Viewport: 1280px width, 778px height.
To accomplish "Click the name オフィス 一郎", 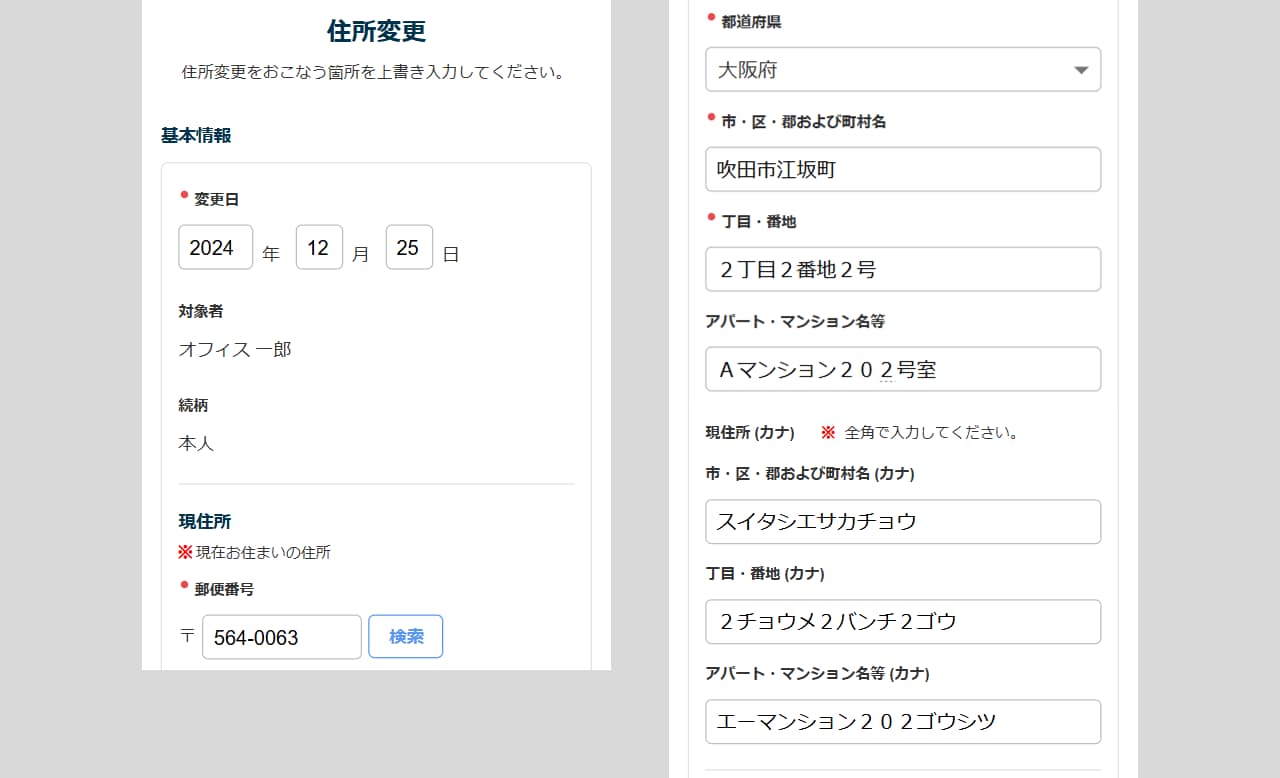I will coord(235,350).
